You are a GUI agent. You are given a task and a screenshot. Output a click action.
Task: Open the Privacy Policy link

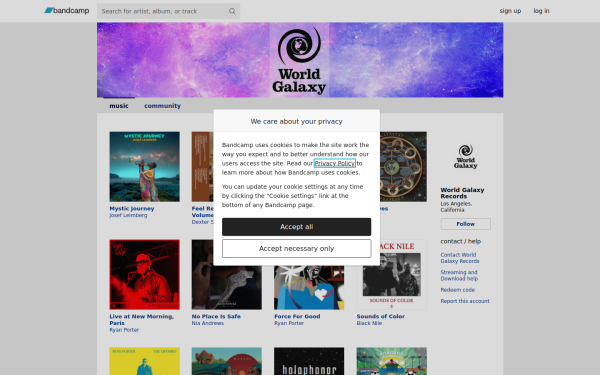[x=334, y=163]
